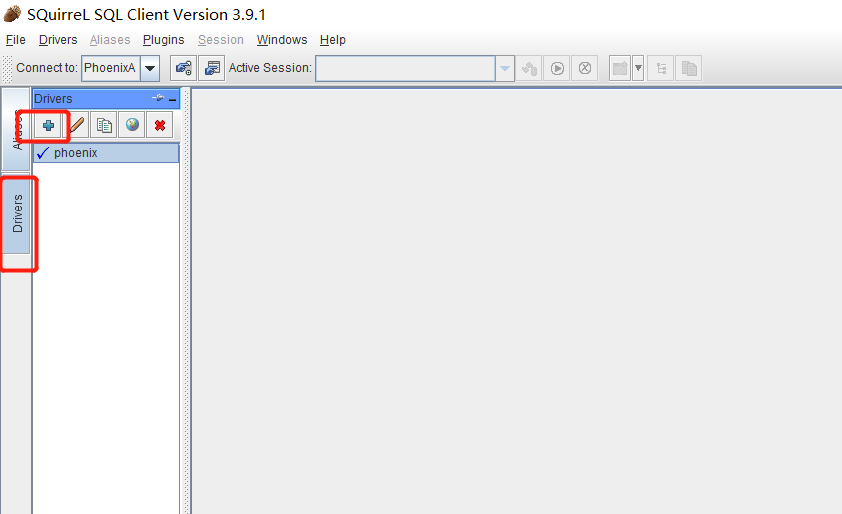Expand the Active Session dropdown arrow
The width and height of the screenshot is (842, 514).
click(505, 68)
